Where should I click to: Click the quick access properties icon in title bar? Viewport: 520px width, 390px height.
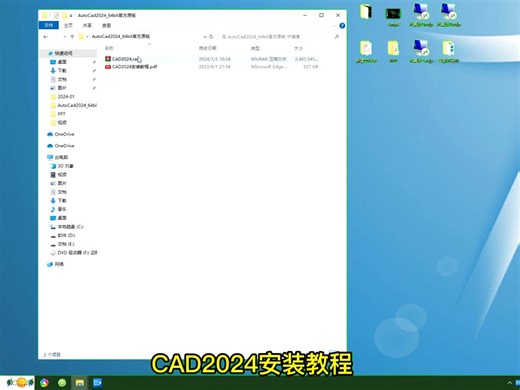tap(56, 15)
